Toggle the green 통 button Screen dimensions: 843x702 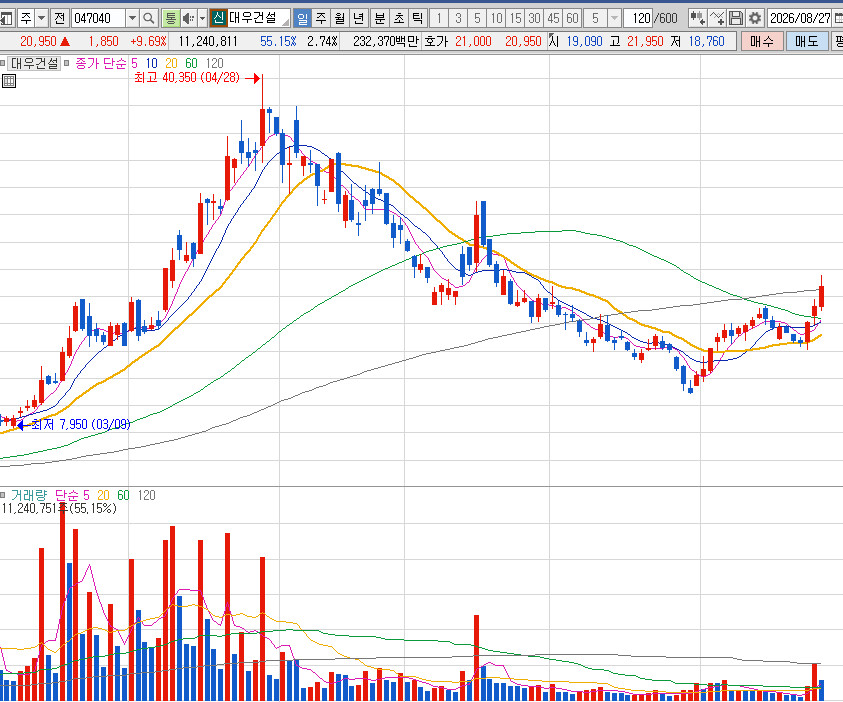pyautogui.click(x=170, y=19)
